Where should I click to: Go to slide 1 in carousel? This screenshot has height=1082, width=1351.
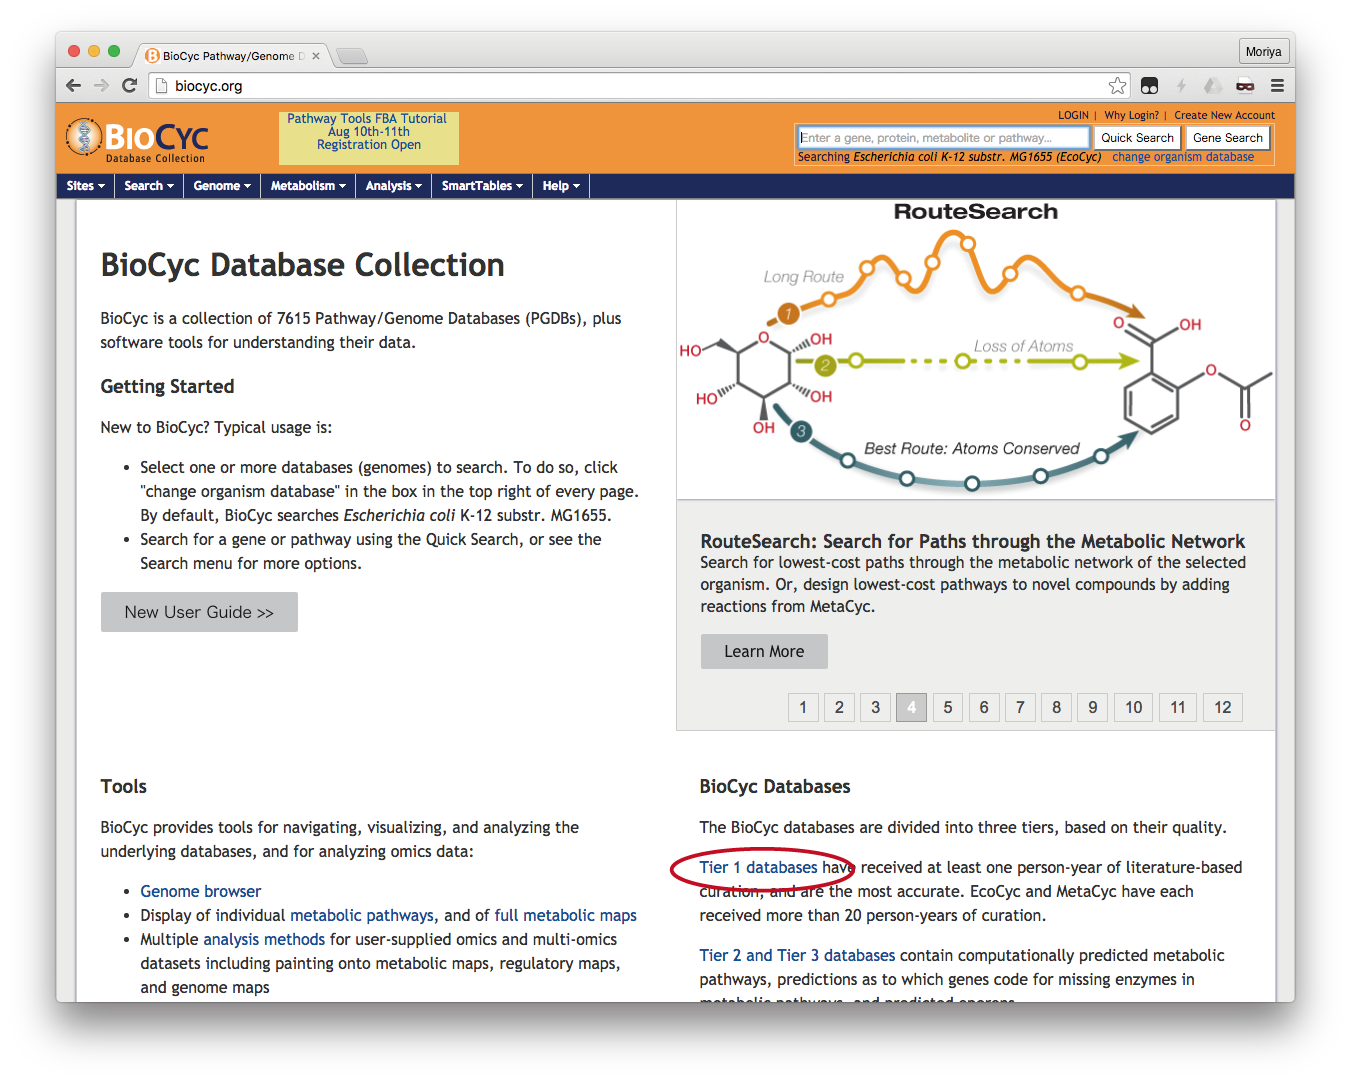click(803, 707)
